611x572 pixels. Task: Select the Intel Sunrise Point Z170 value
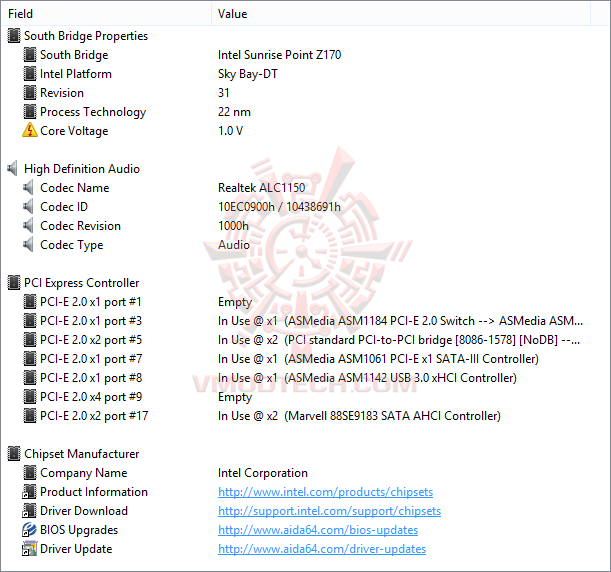(279, 55)
